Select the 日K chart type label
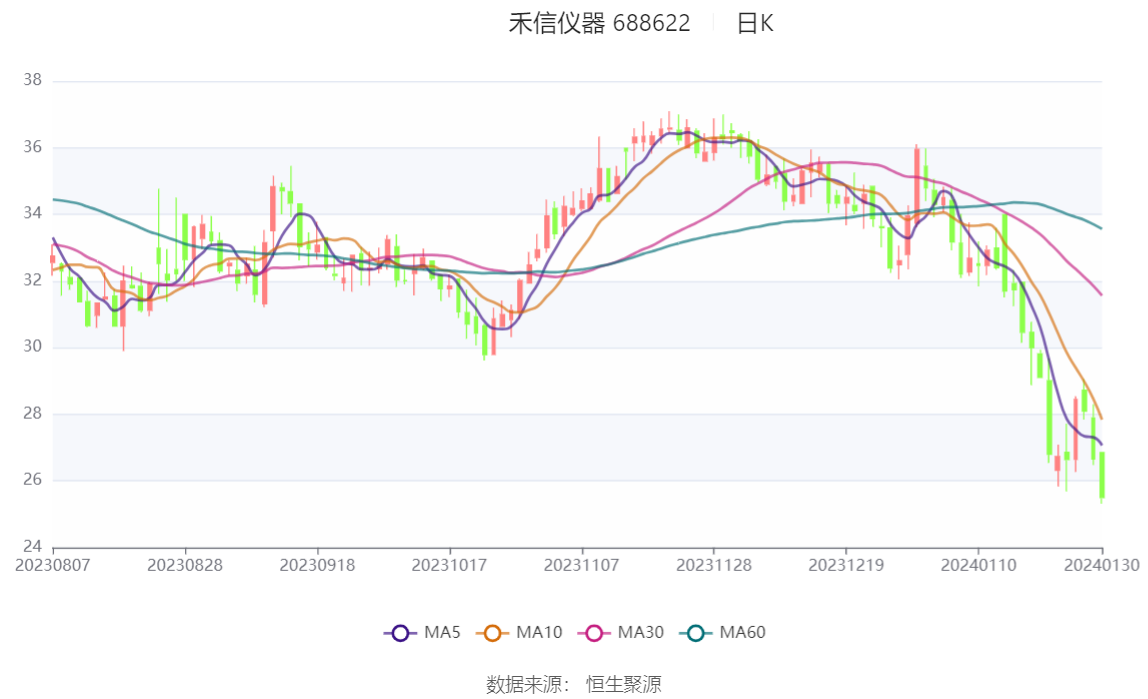 pyautogui.click(x=755, y=24)
